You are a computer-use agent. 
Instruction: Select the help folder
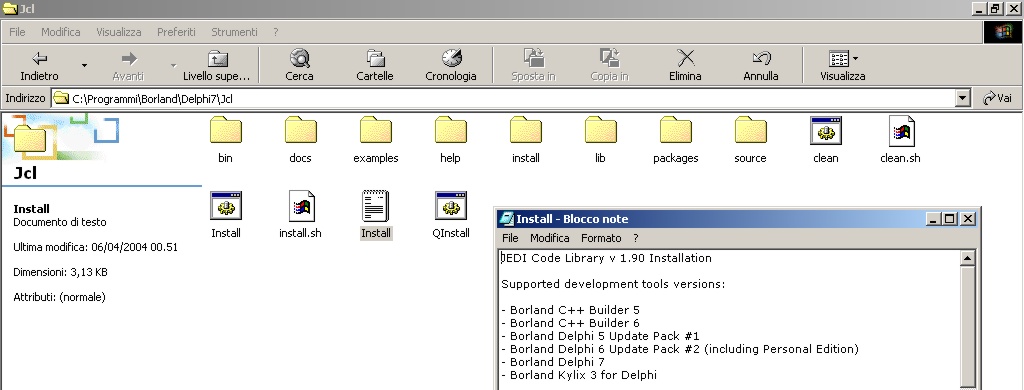[x=451, y=140]
